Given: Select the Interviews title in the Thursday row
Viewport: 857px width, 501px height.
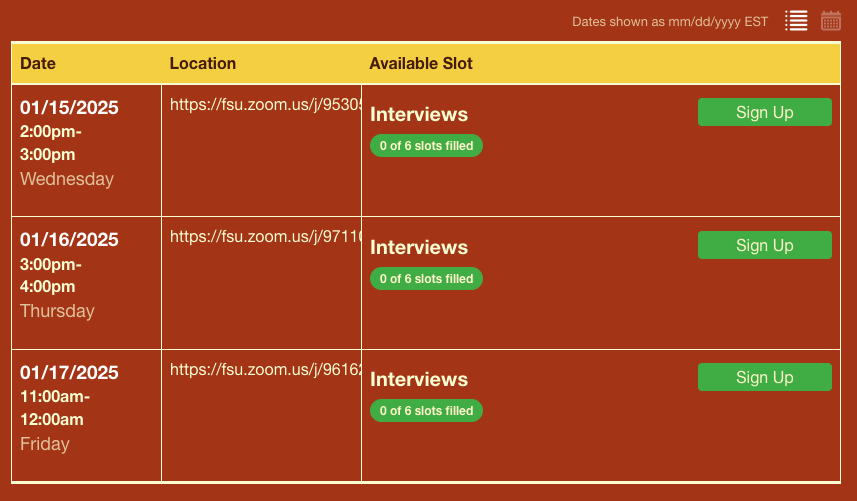Looking at the screenshot, I should [419, 247].
